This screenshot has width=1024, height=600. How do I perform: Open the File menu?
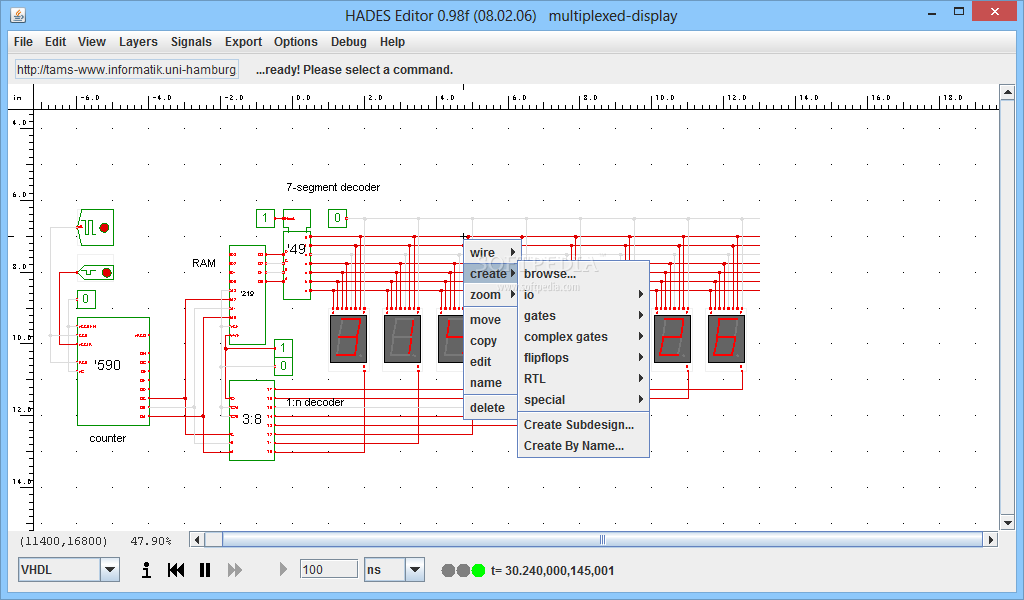(x=23, y=42)
